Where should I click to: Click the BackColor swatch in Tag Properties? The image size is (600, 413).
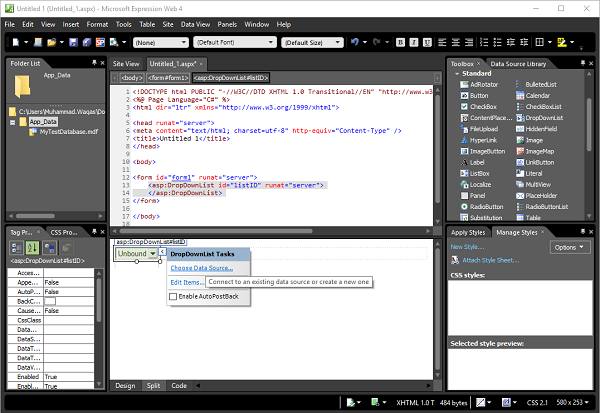pyautogui.click(x=50, y=300)
